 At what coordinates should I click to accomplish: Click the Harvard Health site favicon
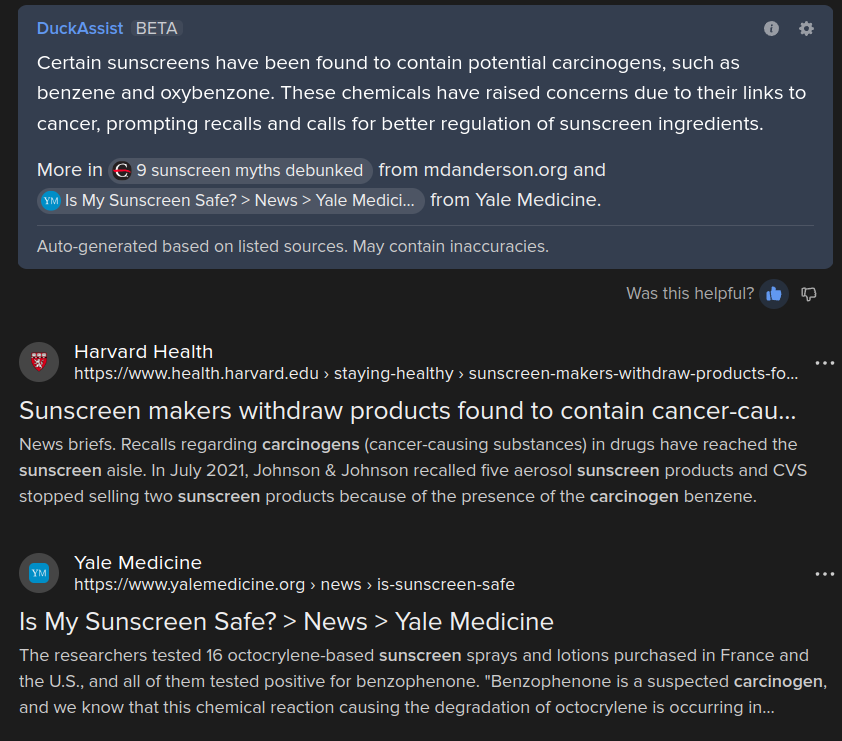click(x=39, y=361)
